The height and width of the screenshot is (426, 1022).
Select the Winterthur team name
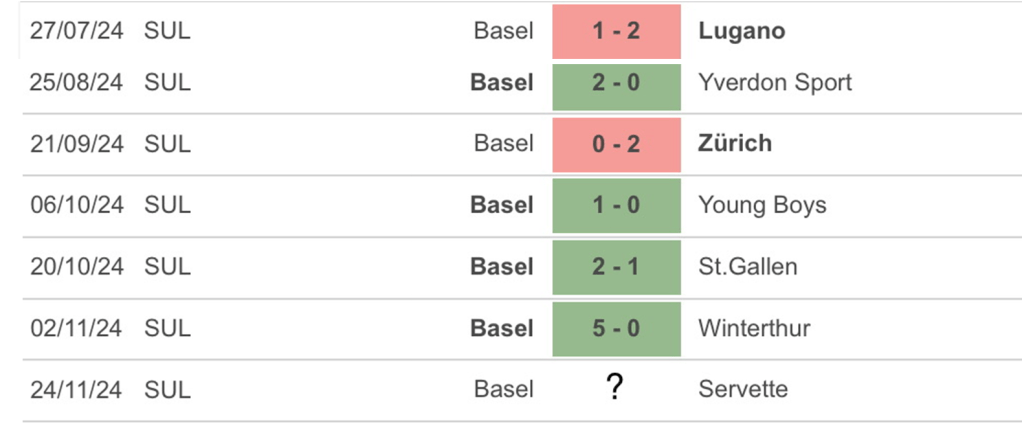(x=754, y=328)
